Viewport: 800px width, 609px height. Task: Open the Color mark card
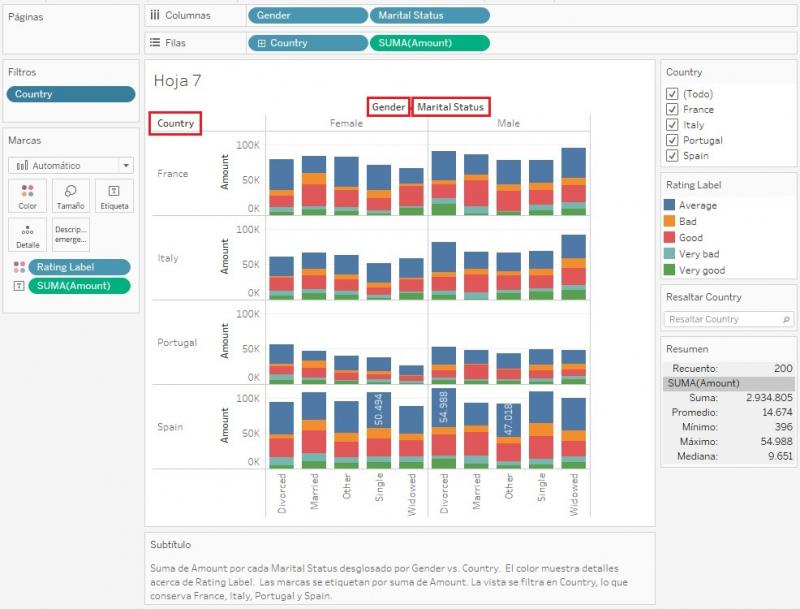coord(27,196)
